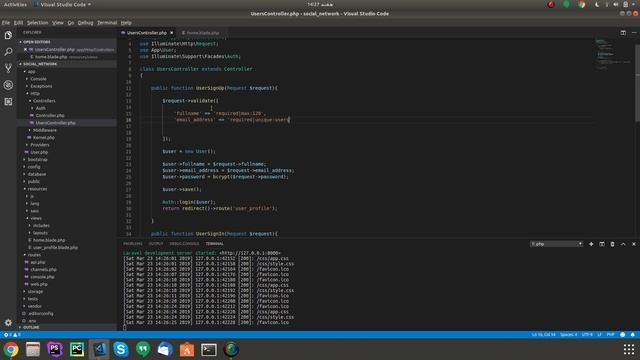640x360 pixels.
Task: Show applications grid in dock
Action: point(629,349)
